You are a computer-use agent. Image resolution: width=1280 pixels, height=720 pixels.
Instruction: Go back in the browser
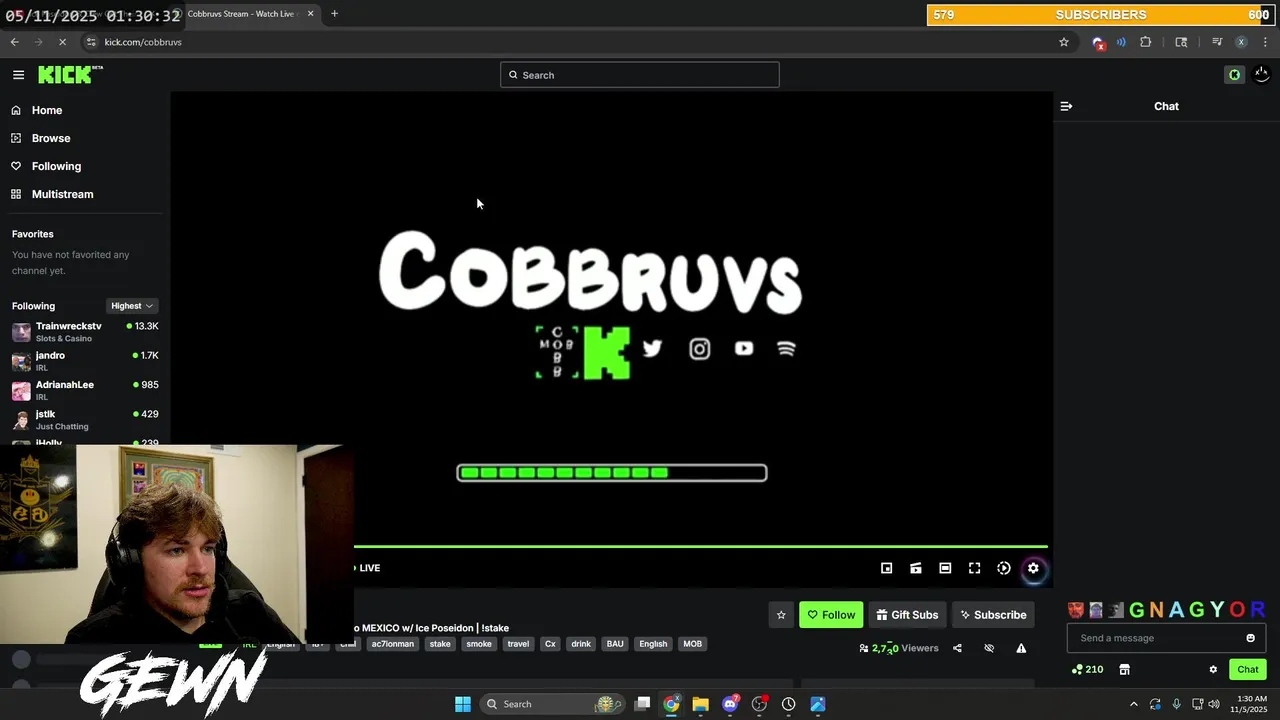pyautogui.click(x=14, y=42)
